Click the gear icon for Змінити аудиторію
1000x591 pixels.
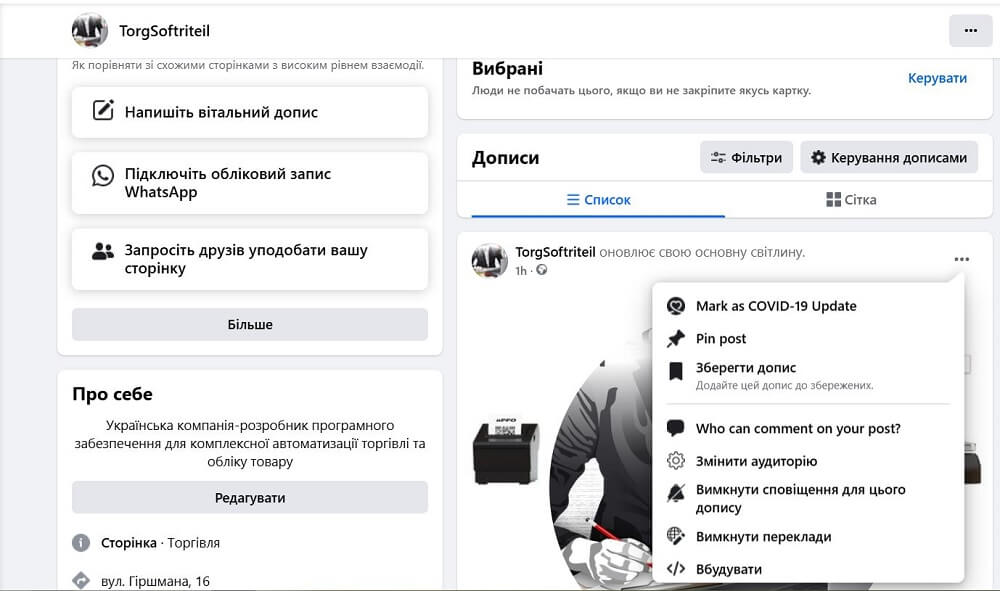[676, 461]
